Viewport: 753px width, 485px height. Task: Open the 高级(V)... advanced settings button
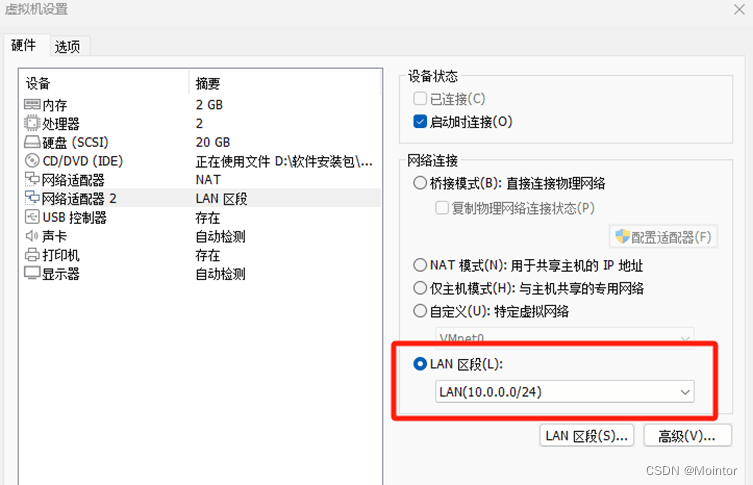(x=687, y=436)
